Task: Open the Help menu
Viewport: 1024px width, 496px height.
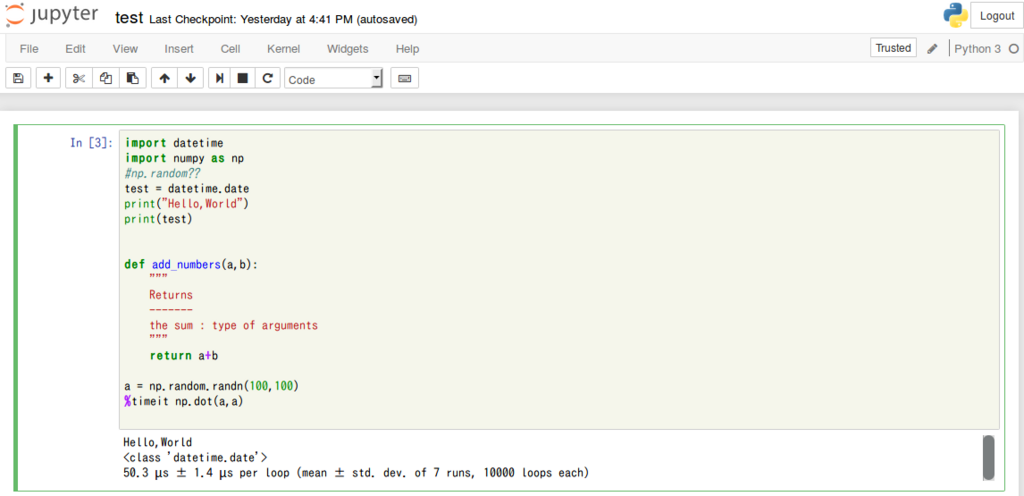Action: (408, 49)
